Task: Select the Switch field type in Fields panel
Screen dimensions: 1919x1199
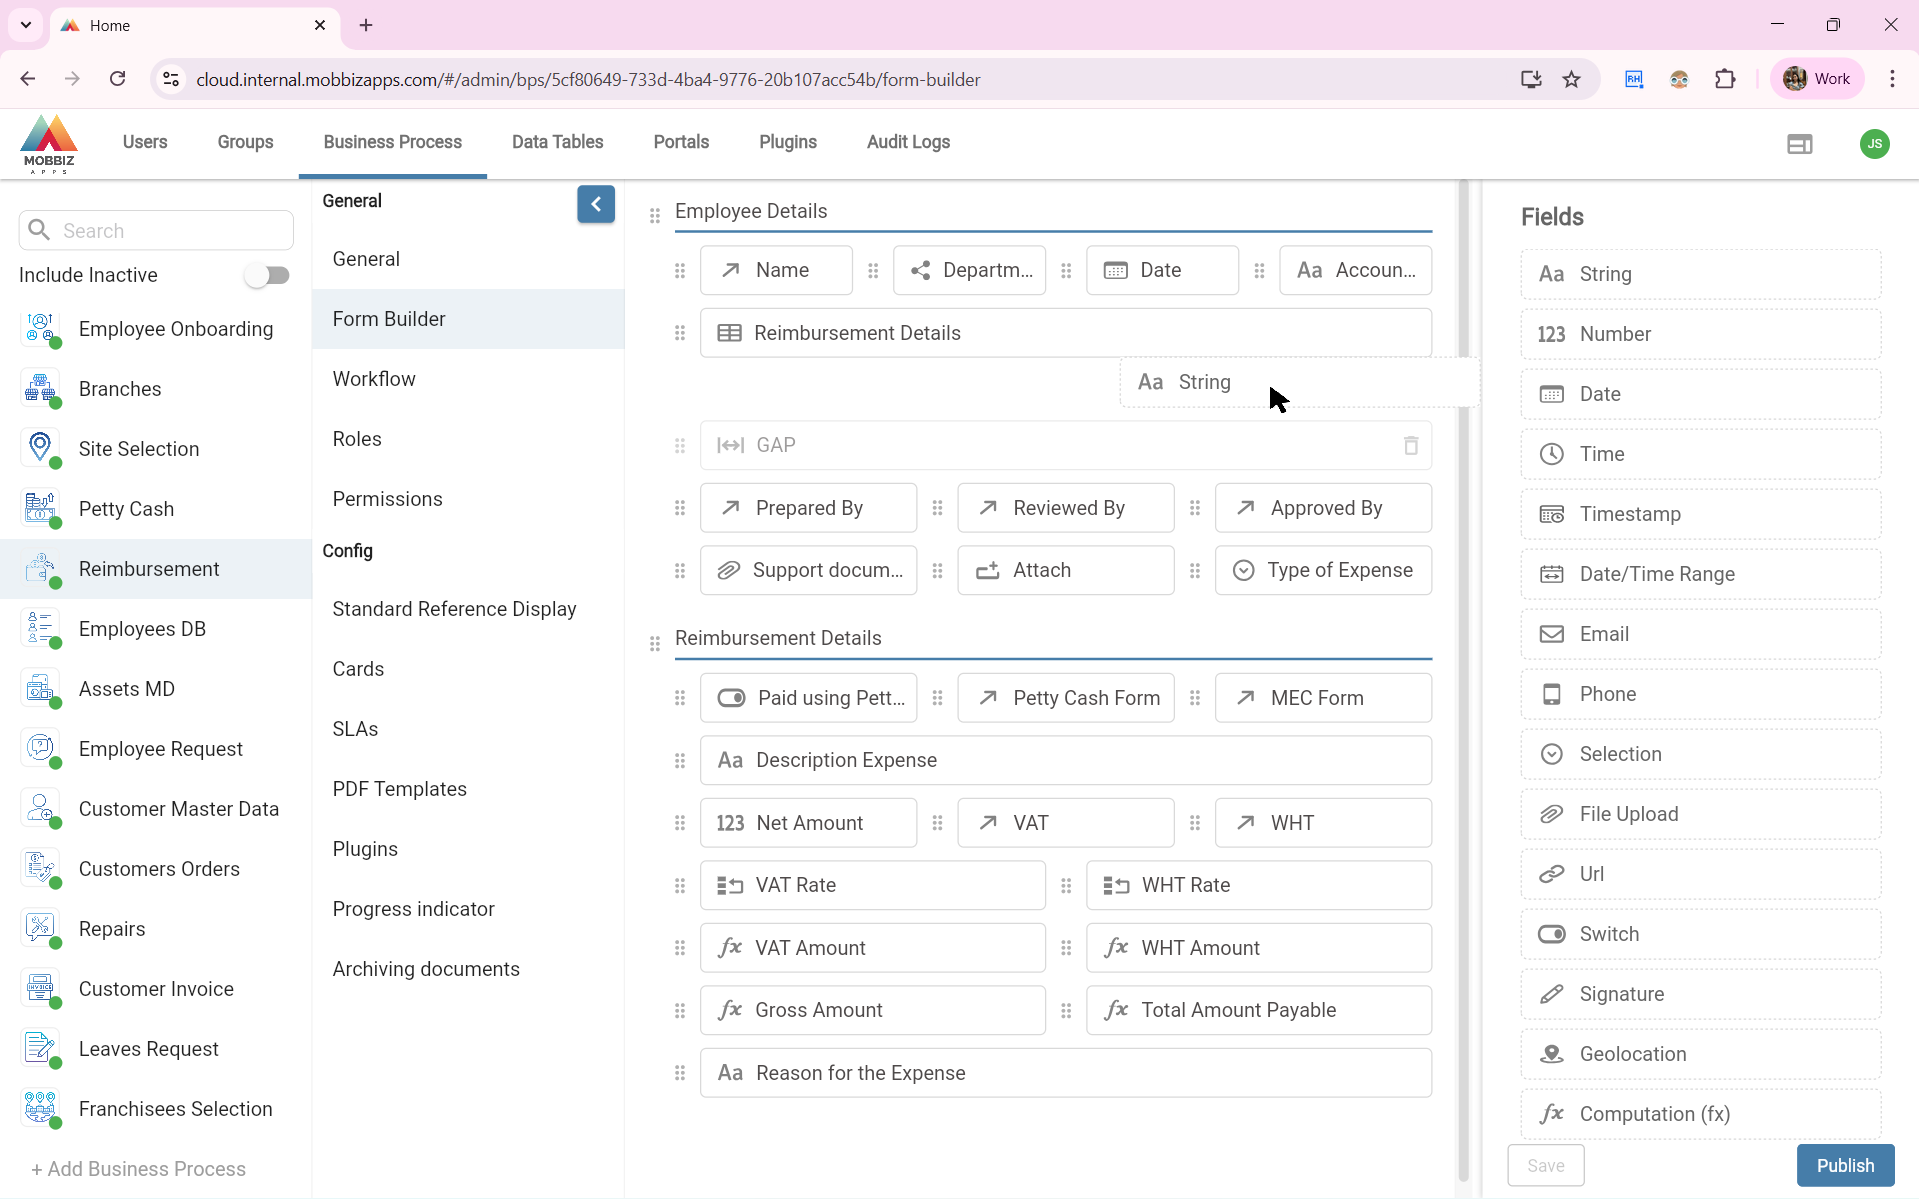Action: [x=1700, y=934]
